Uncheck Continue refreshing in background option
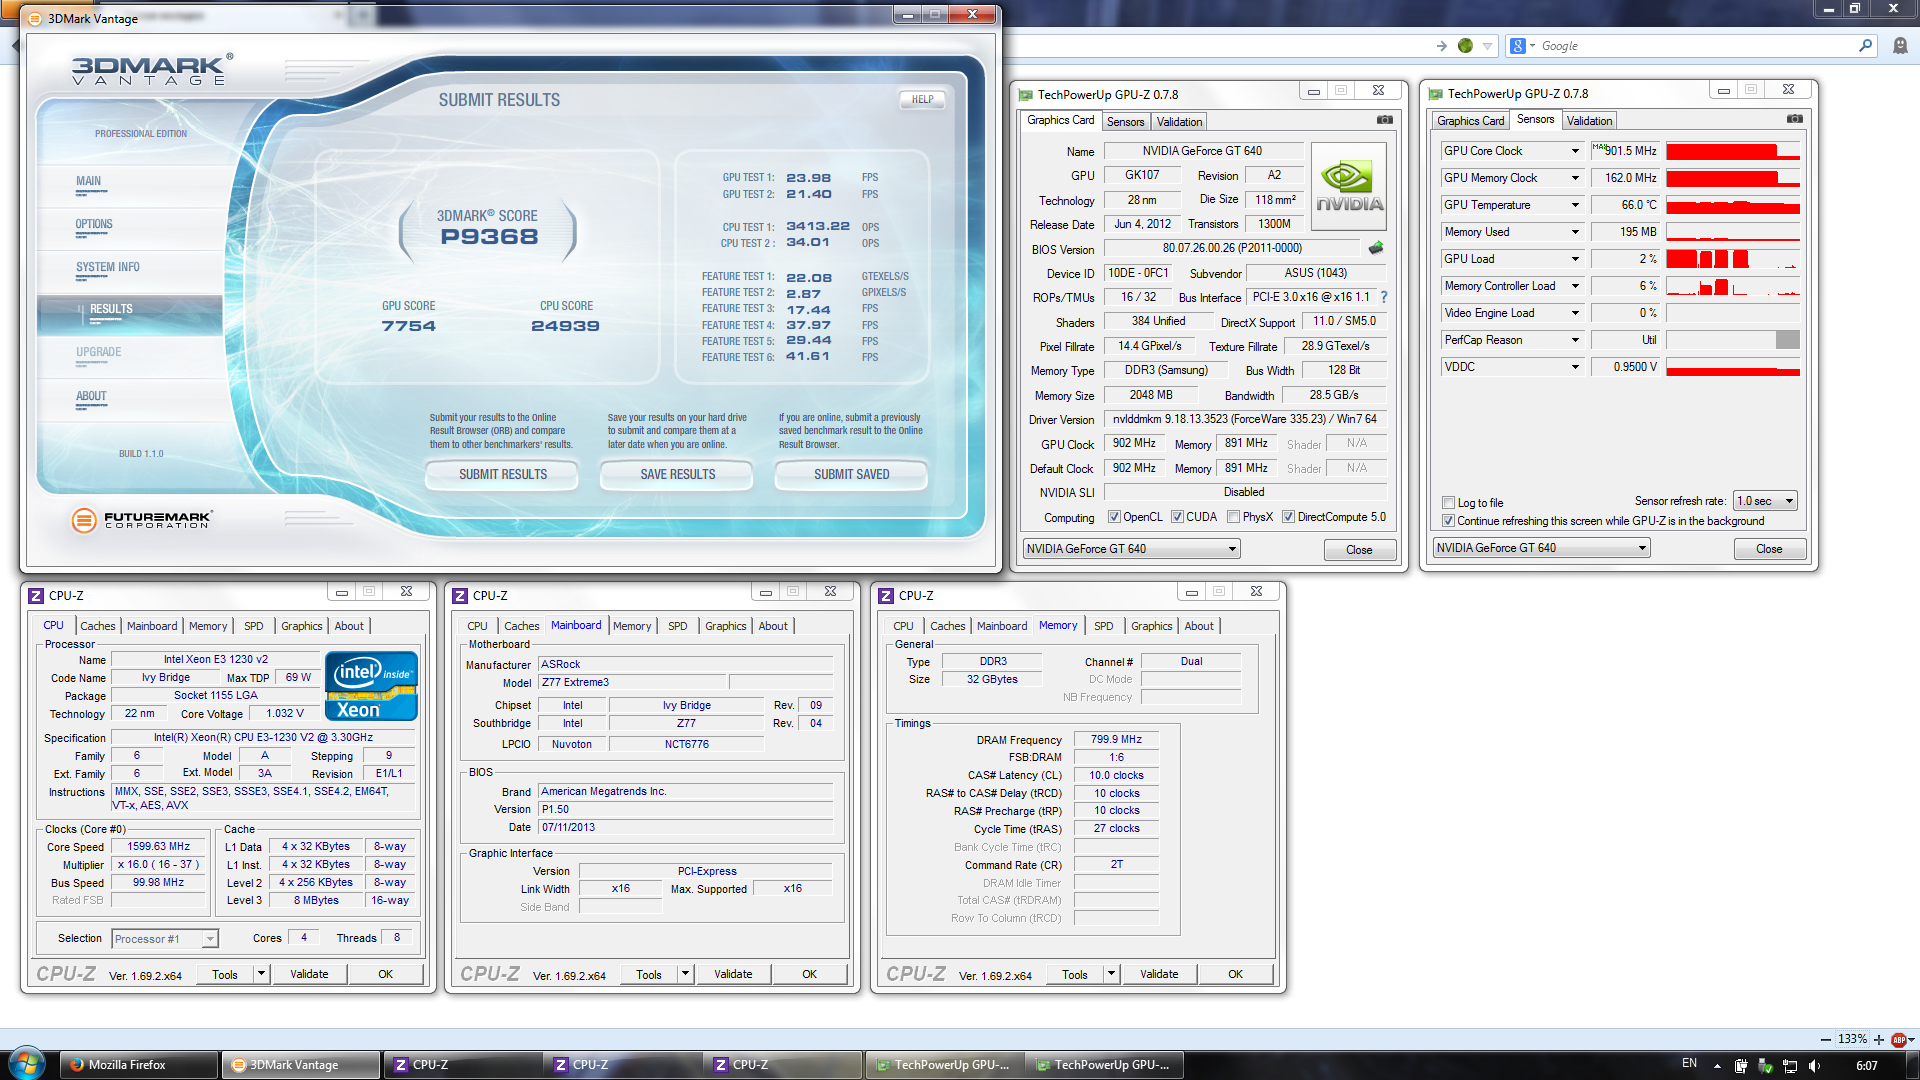 [1448, 521]
